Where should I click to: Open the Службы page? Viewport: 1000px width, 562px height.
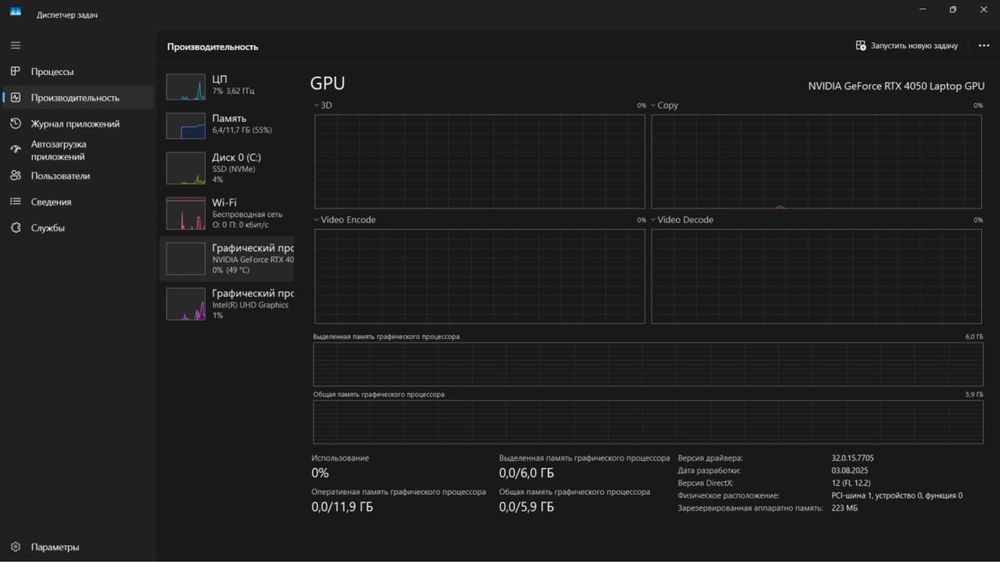(x=77, y=228)
